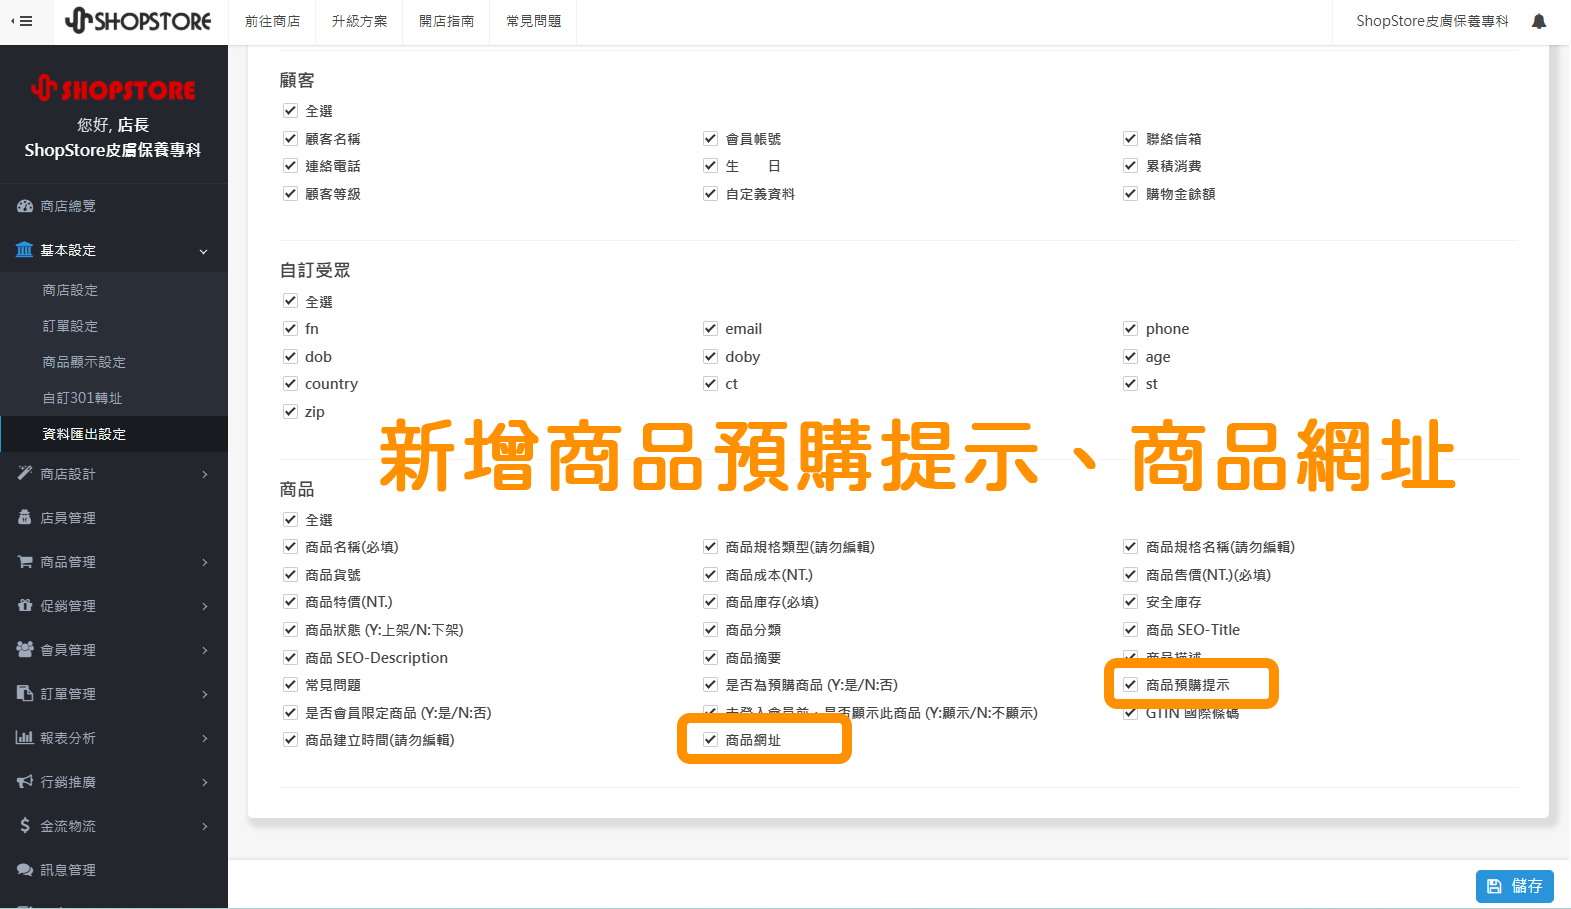The width and height of the screenshot is (1571, 909).
Task: Click the 商店總覽 dashboard icon
Action: coord(25,206)
